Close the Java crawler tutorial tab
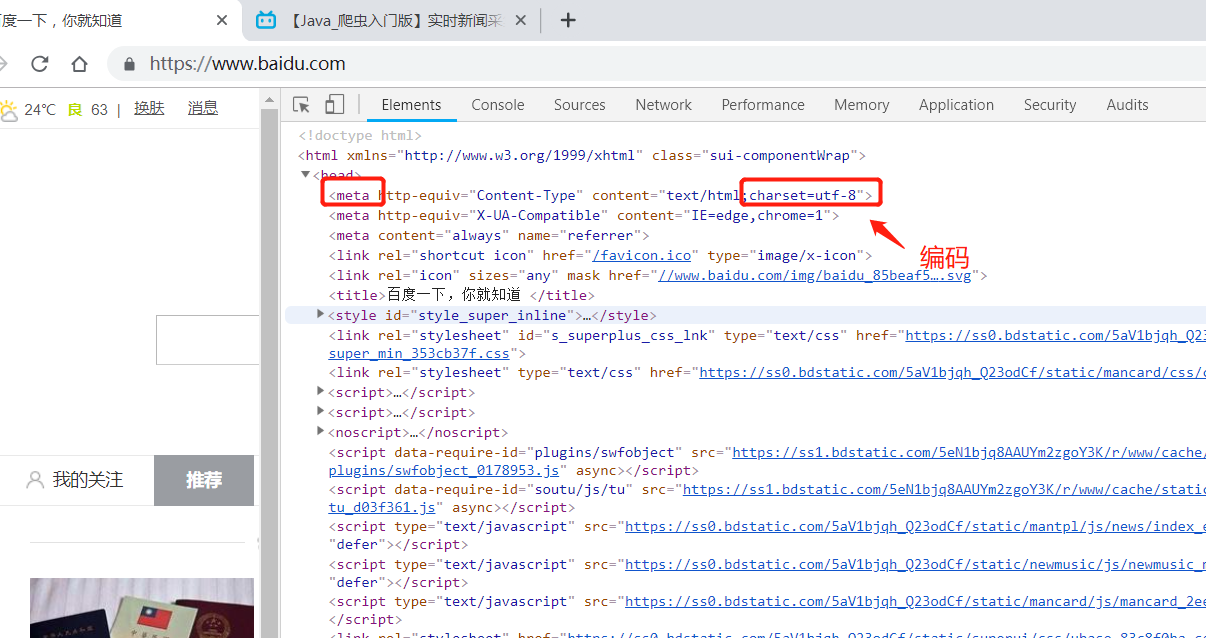The width and height of the screenshot is (1206, 638). pyautogui.click(x=522, y=20)
